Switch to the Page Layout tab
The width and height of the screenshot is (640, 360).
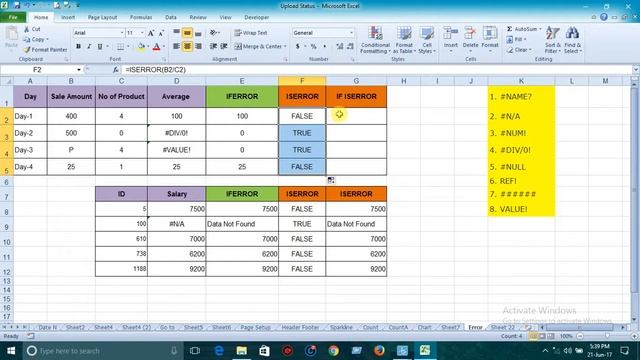coord(102,18)
